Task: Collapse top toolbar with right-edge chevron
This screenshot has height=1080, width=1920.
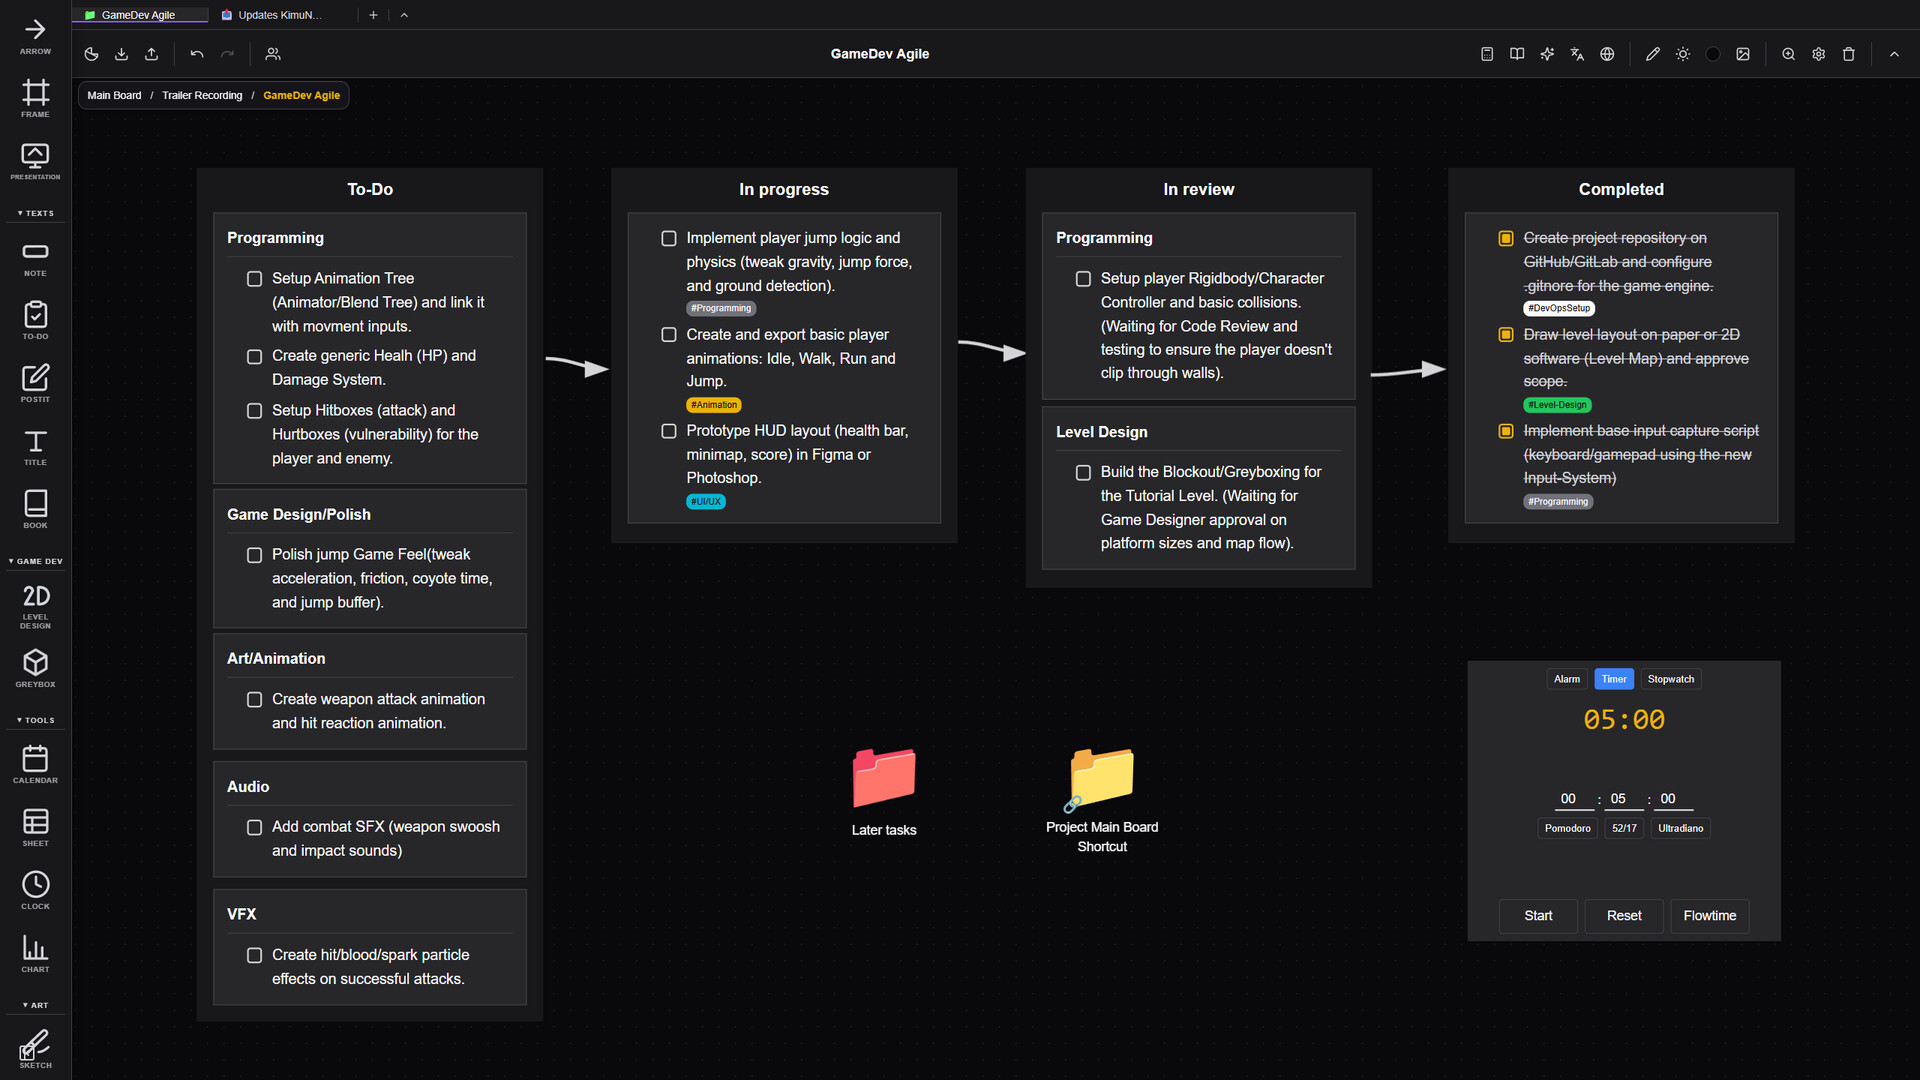Action: (1894, 54)
